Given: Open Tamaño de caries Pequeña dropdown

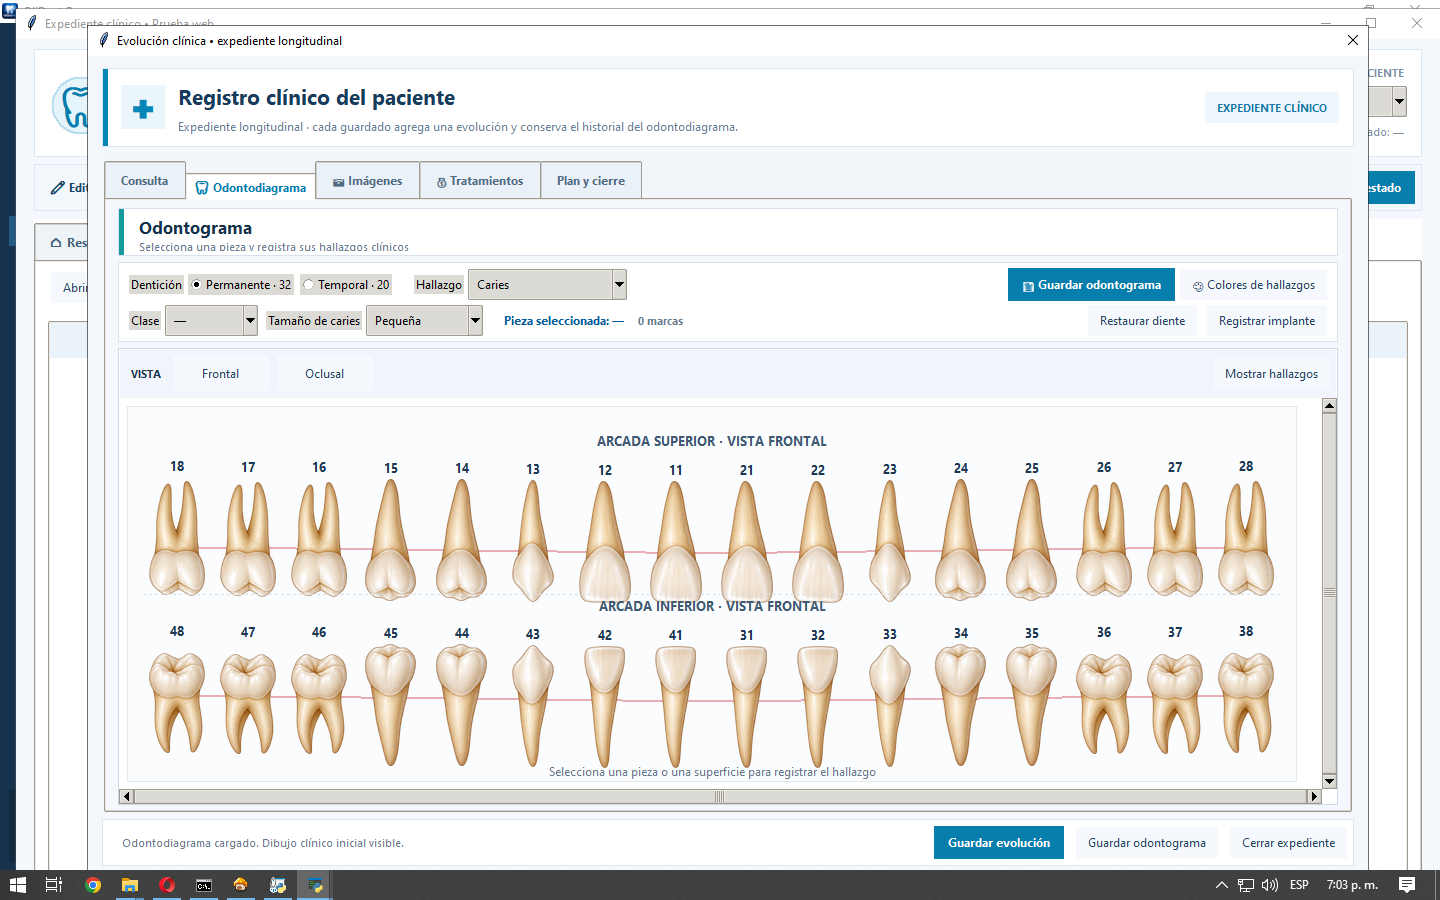Looking at the screenshot, I should [x=424, y=321].
